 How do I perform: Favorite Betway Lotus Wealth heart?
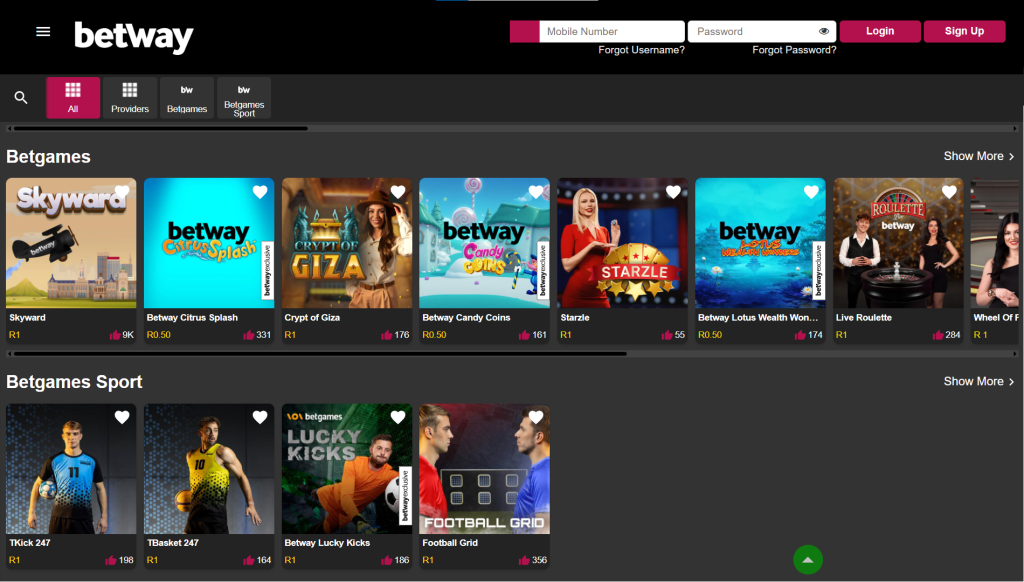click(811, 192)
